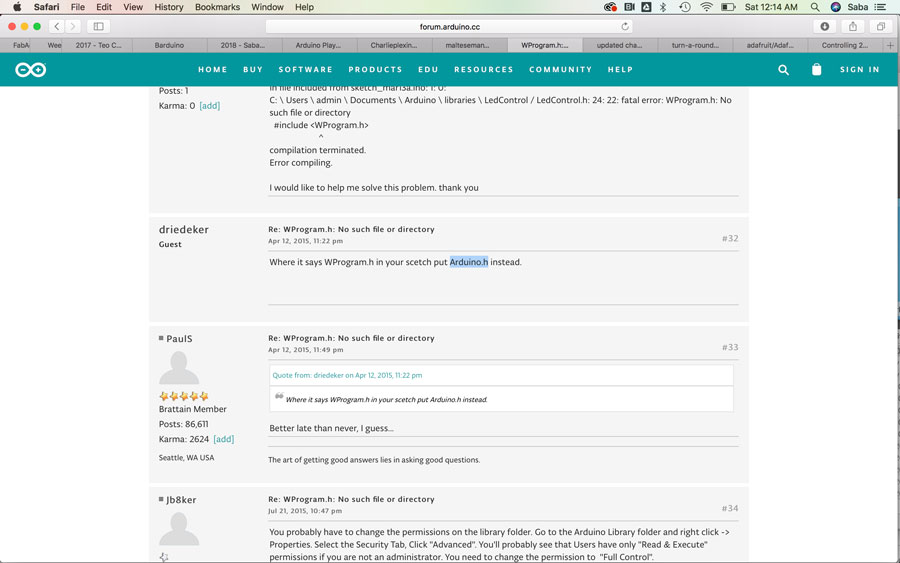Open Time Machine menu bar icon
This screenshot has width=900, height=563.
pos(685,7)
